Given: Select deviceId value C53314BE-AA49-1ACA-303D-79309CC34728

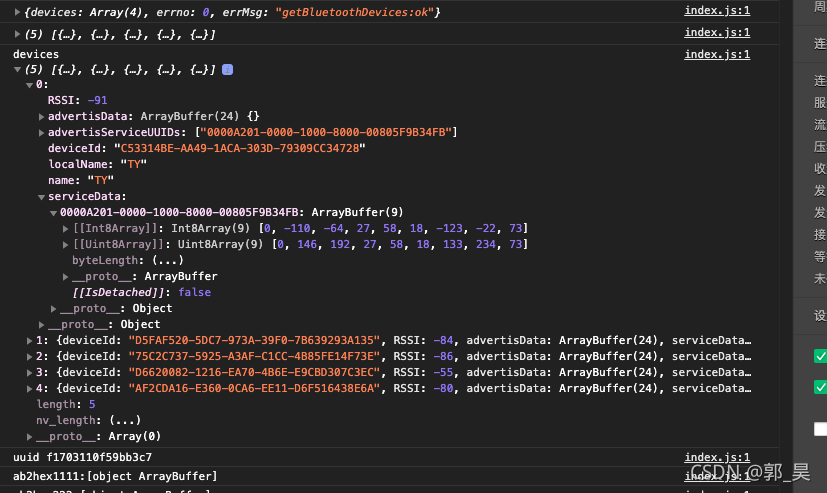Looking at the screenshot, I should coord(240,148).
